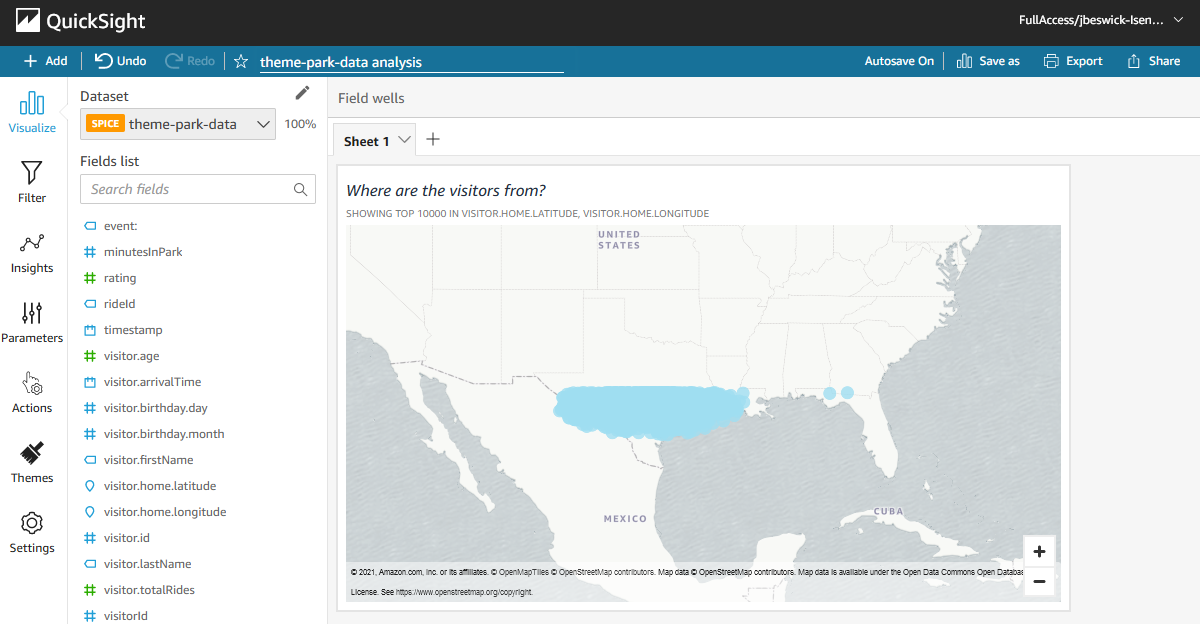
Task: Click the Share button
Action: tap(1153, 61)
